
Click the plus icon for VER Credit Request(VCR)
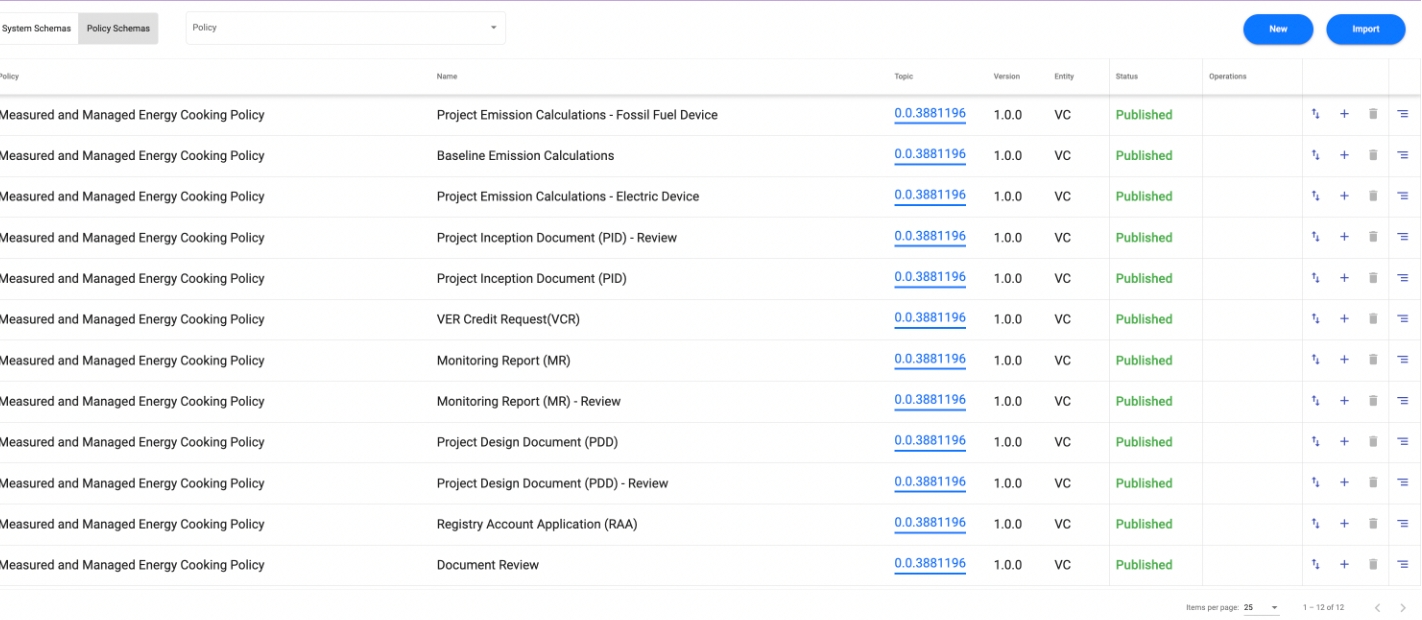click(x=1344, y=319)
